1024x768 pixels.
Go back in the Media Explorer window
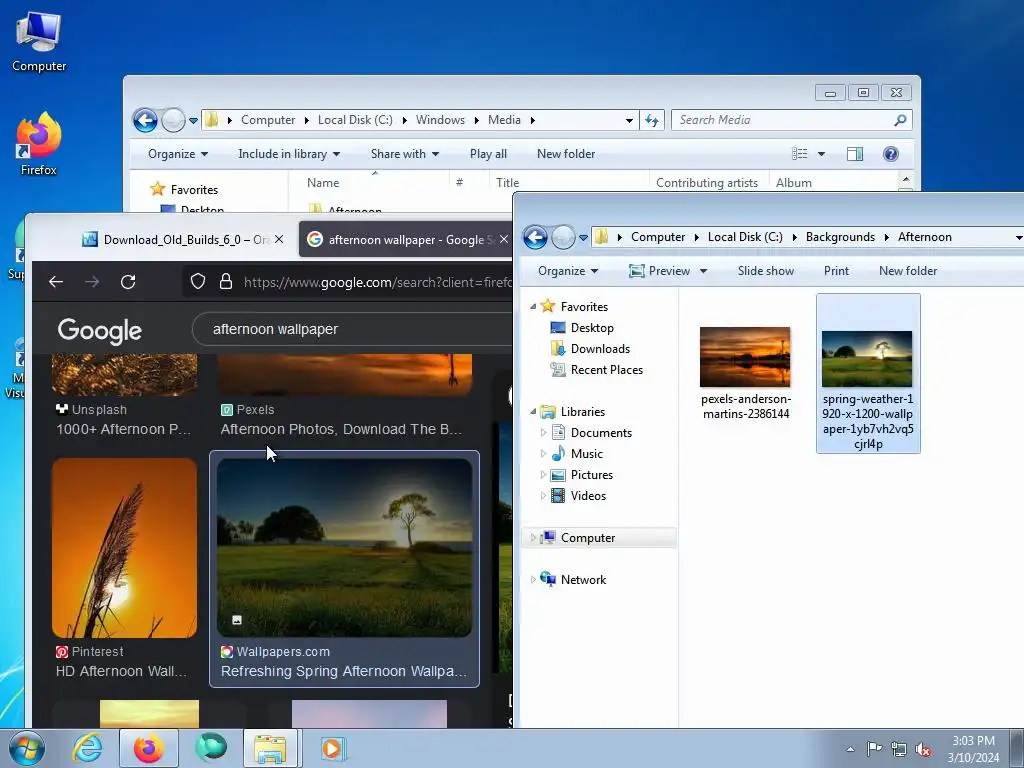pos(145,120)
